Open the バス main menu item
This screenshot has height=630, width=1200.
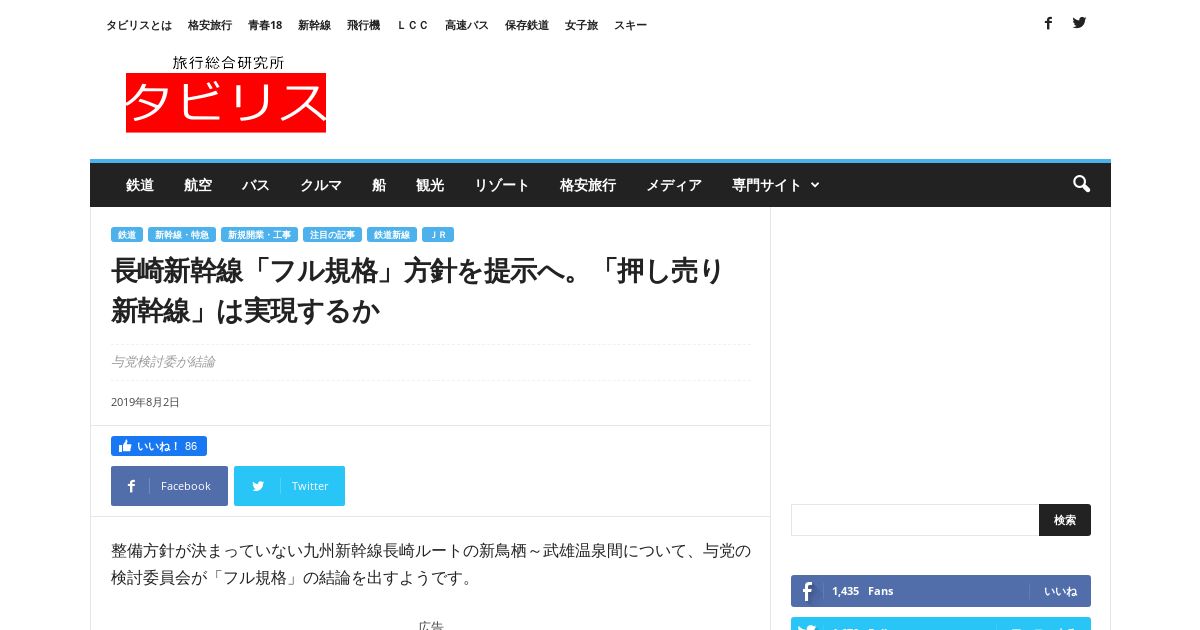256,185
